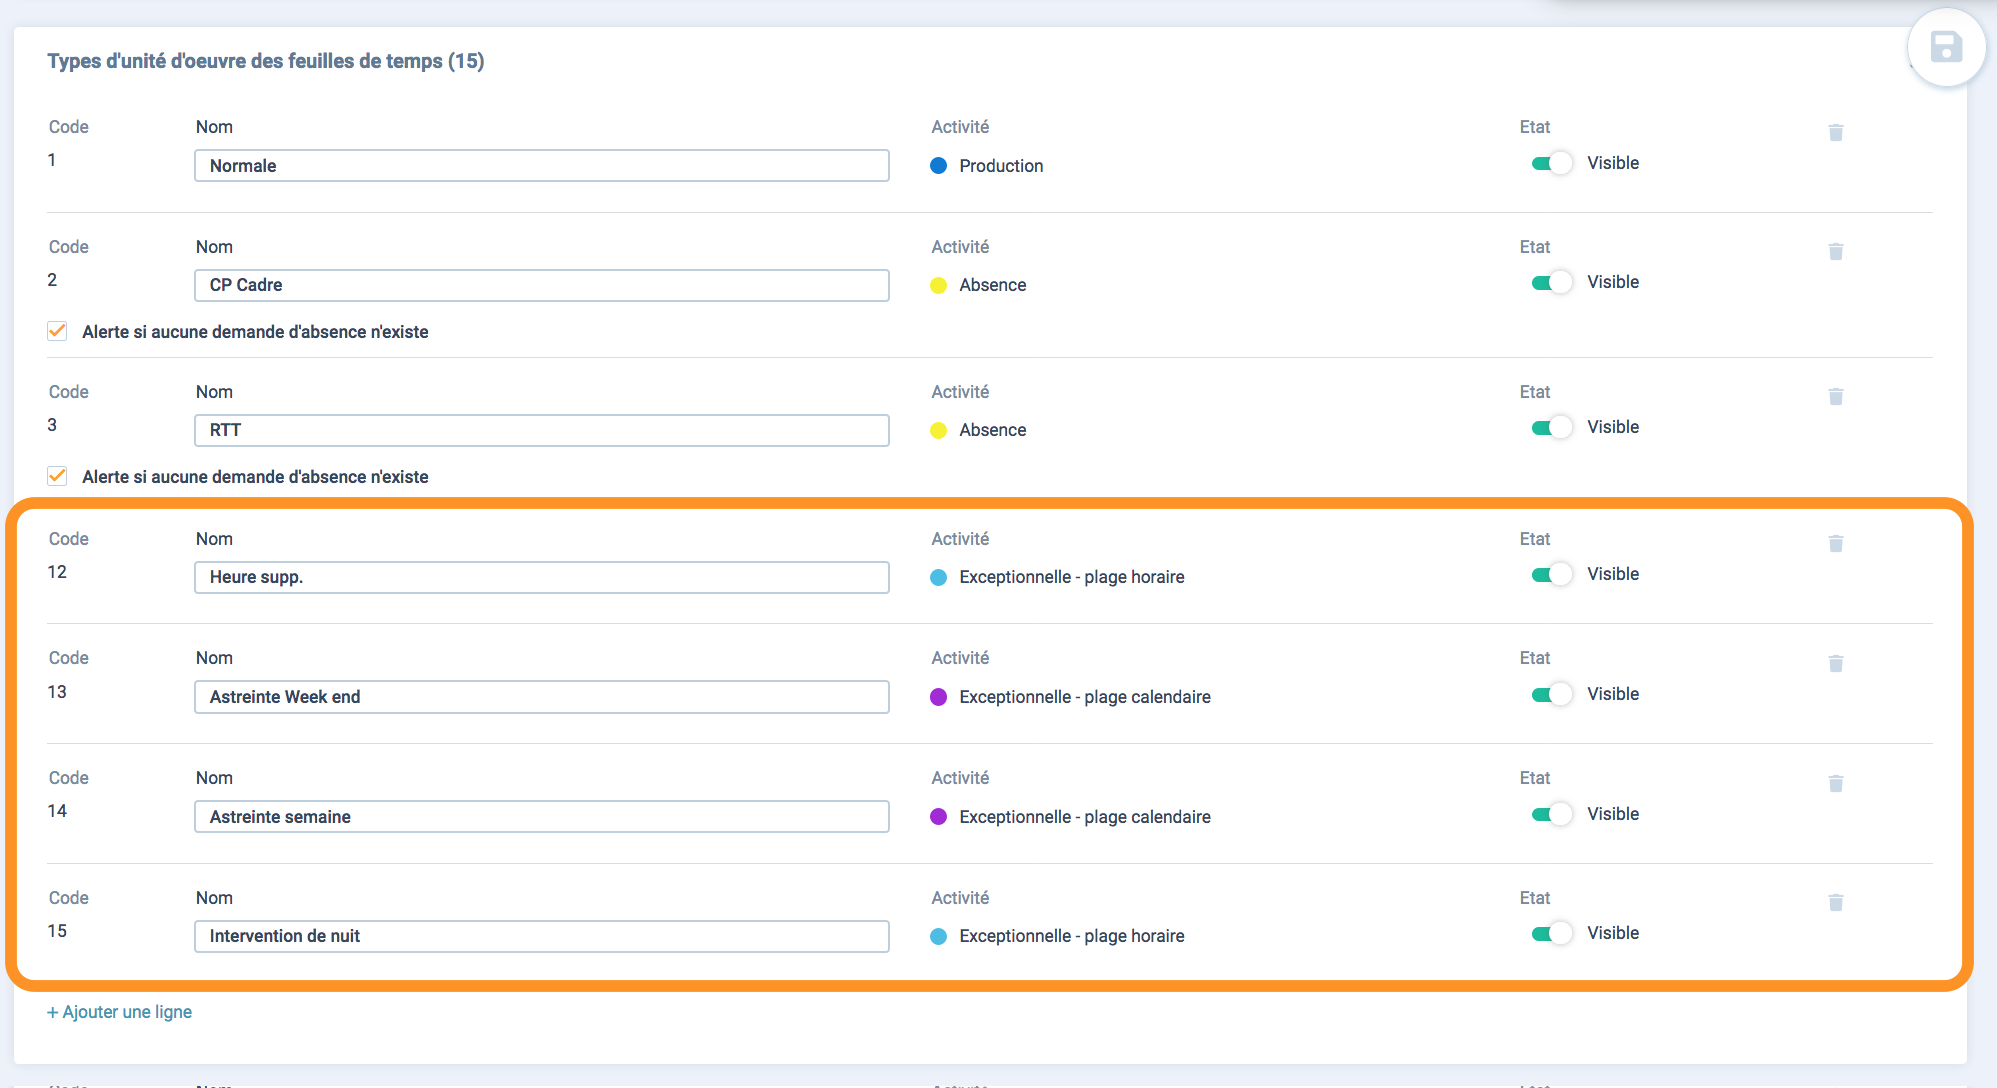Click 'Exceptionnelle - plage horaire' for Heure supp.
Viewport: 1997px width, 1088px height.
(1072, 577)
